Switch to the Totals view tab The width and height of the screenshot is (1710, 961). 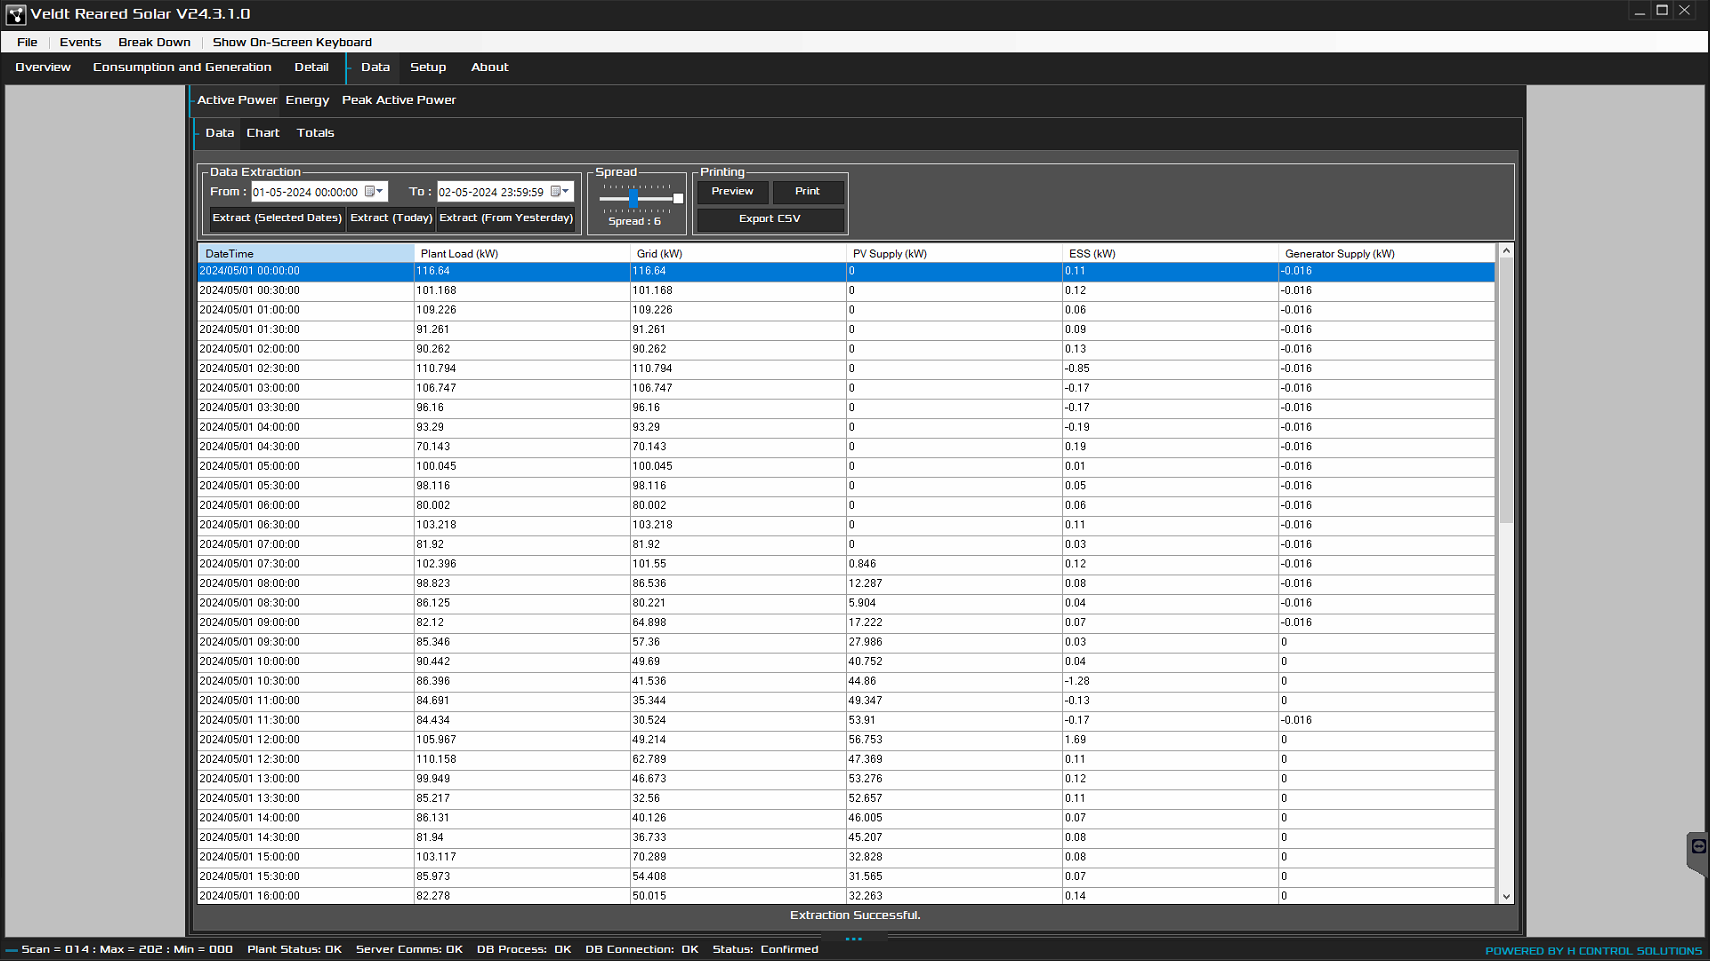pyautogui.click(x=315, y=133)
